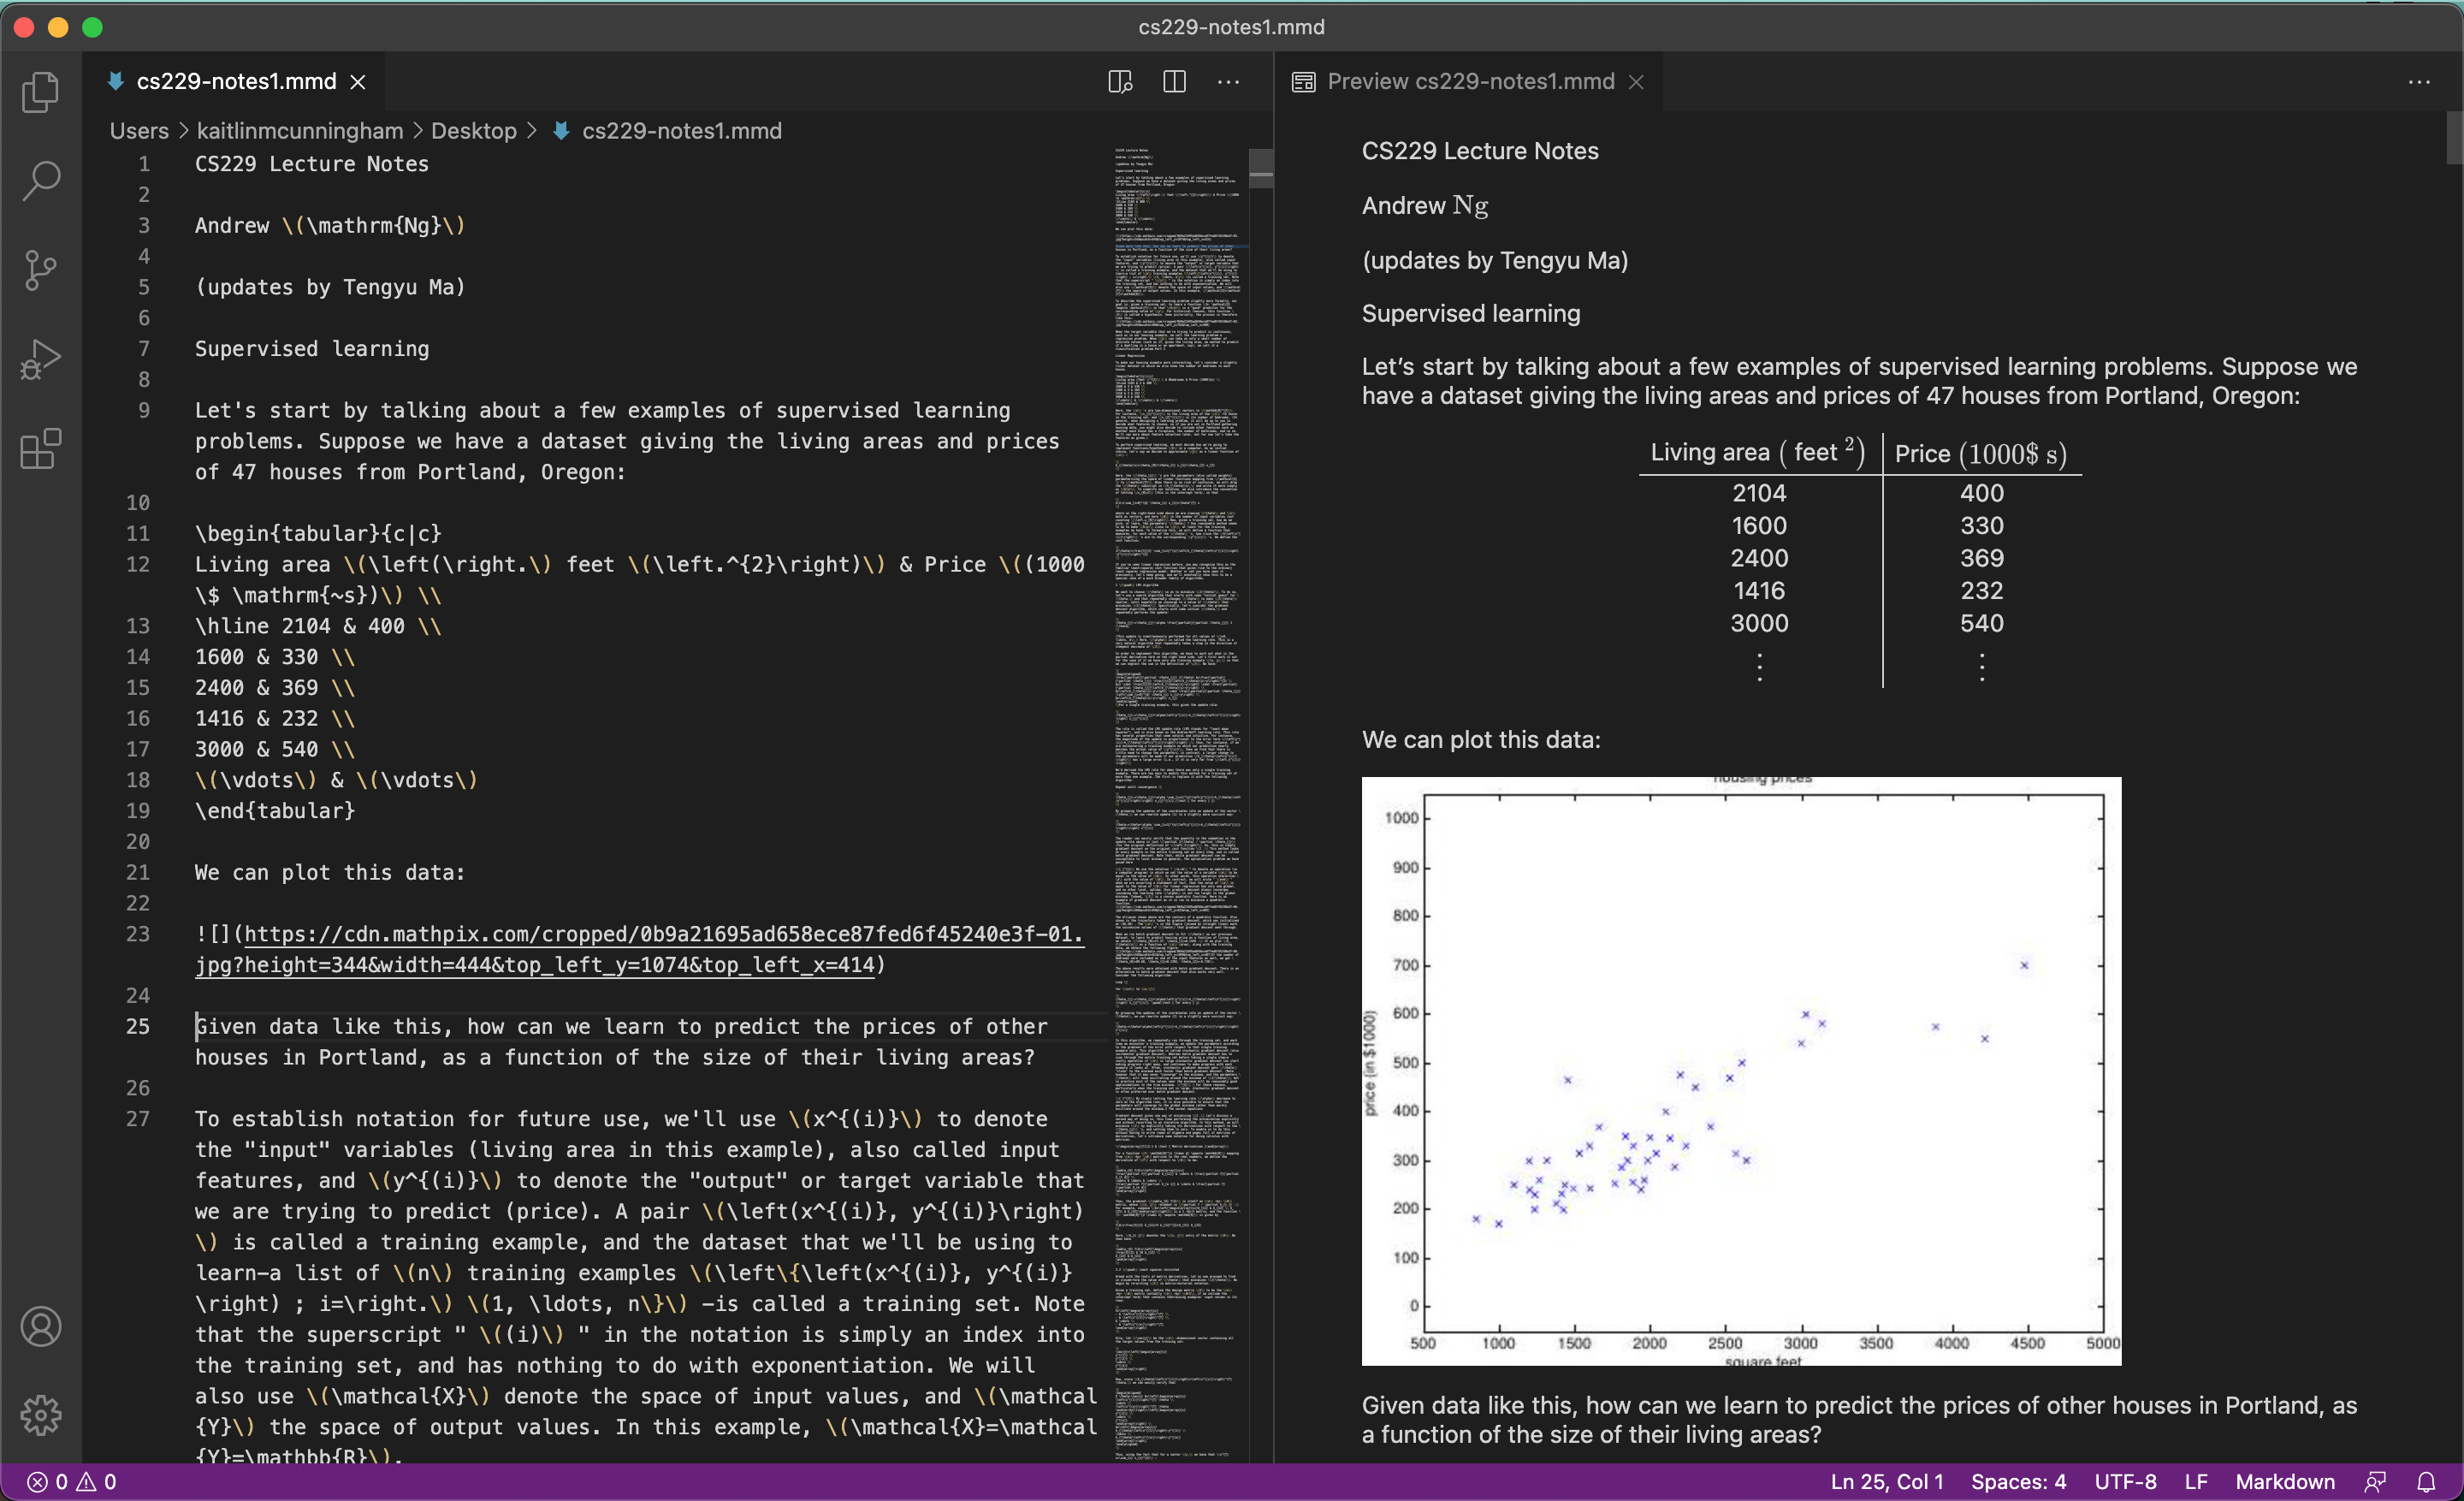
Task: Open the notifications bell in status bar
Action: [x=2425, y=1481]
